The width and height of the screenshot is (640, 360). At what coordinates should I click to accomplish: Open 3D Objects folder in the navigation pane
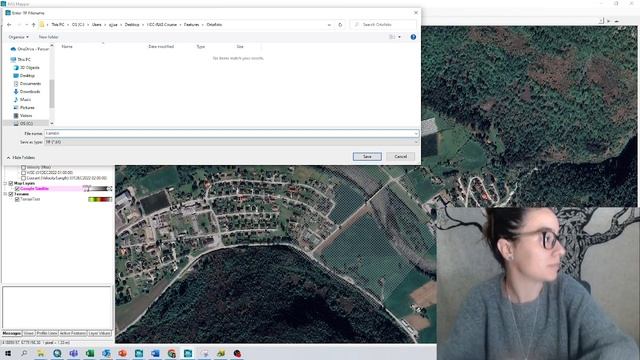(27, 68)
